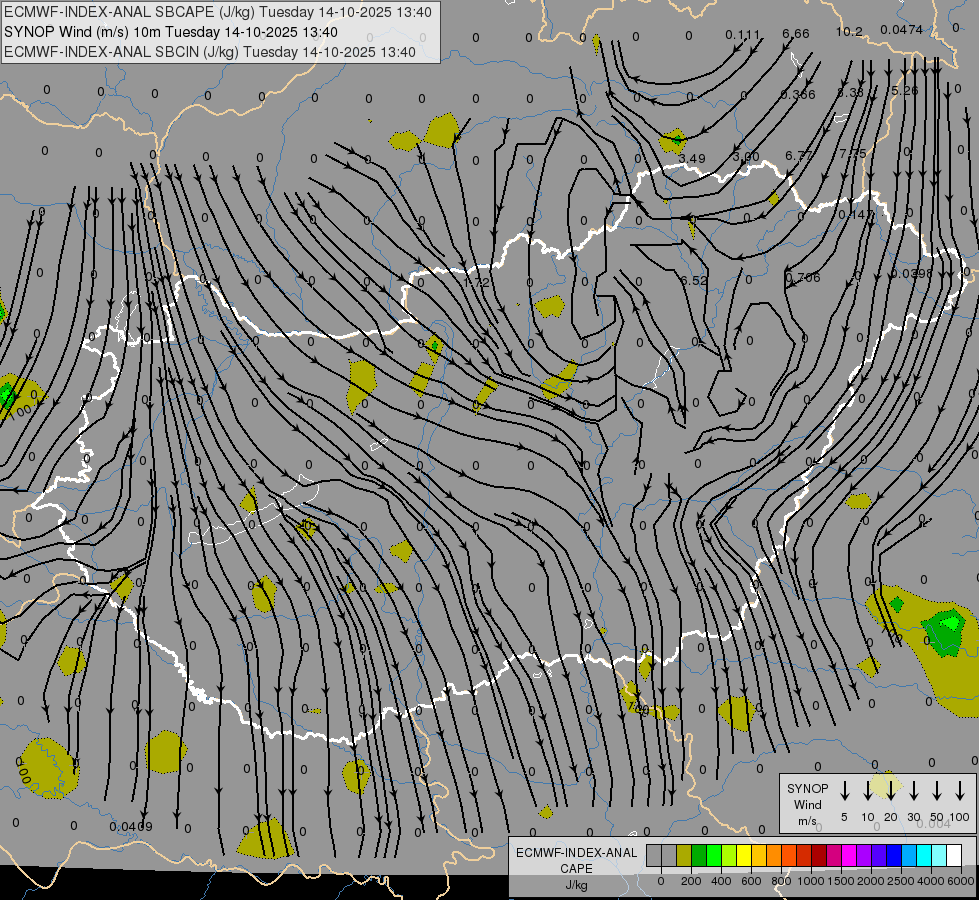Click the 2000 tick label on CAPE scale
The image size is (979, 900).
870,881
